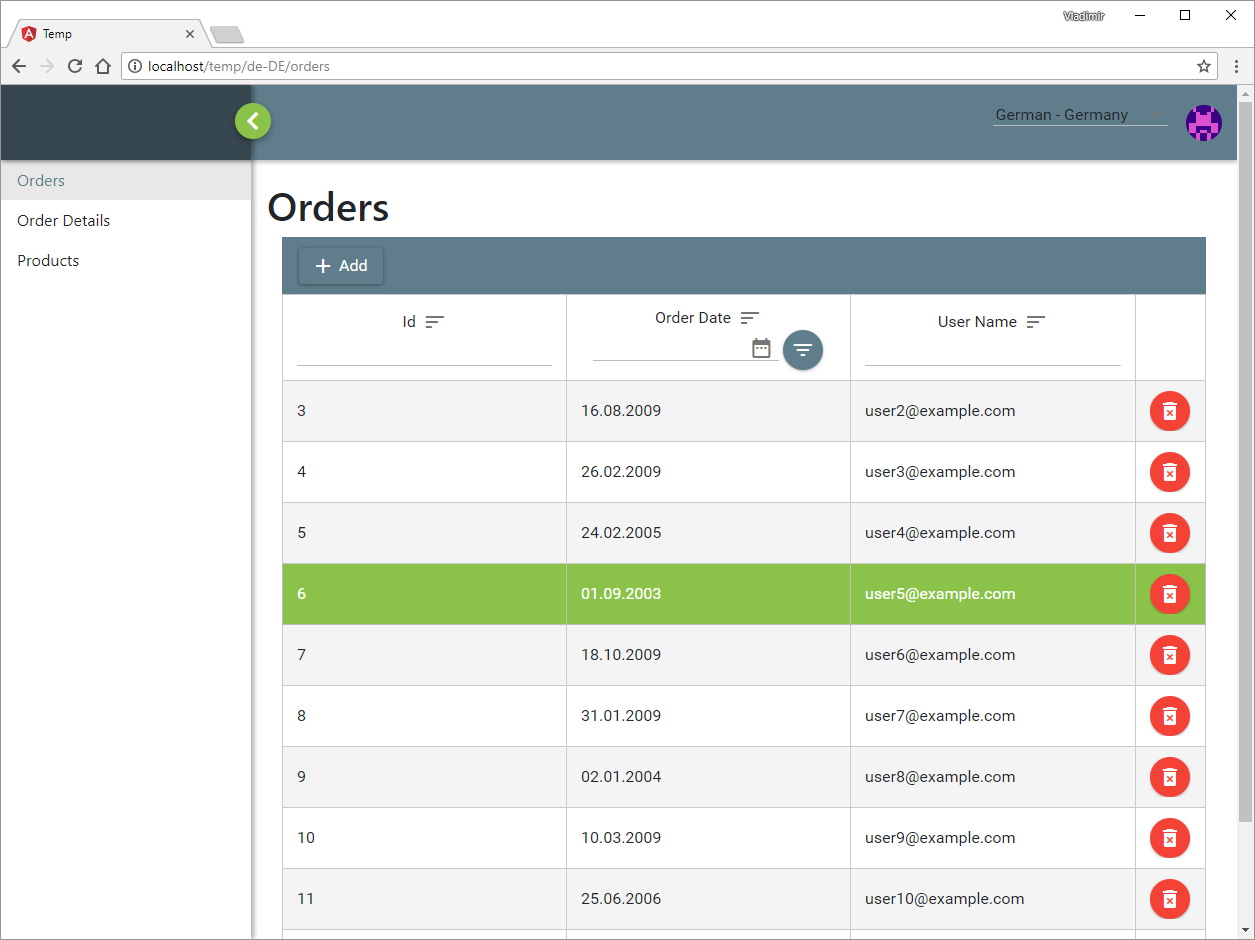This screenshot has height=940, width=1255.
Task: Open Order Details in the sidebar
Action: pyautogui.click(x=64, y=221)
